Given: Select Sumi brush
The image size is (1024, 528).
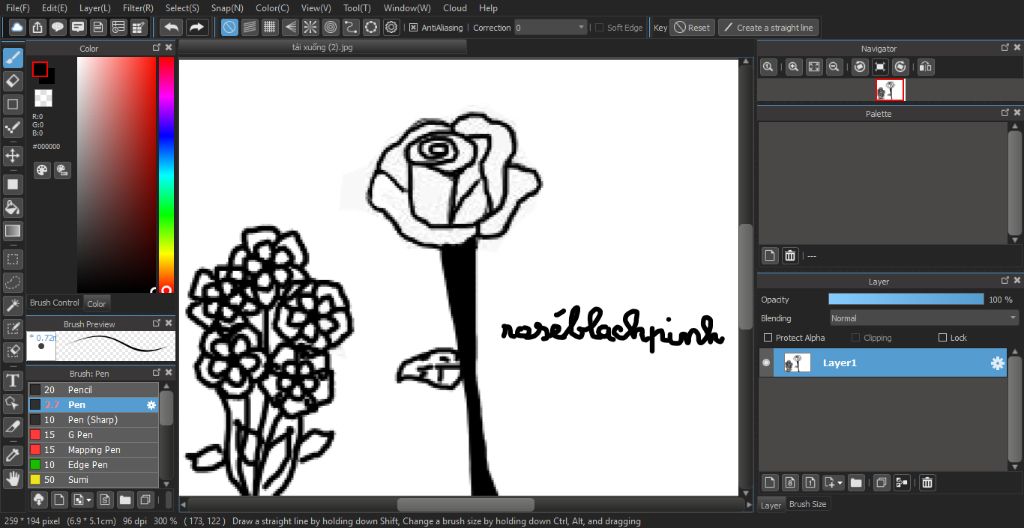Looking at the screenshot, I should [93, 480].
